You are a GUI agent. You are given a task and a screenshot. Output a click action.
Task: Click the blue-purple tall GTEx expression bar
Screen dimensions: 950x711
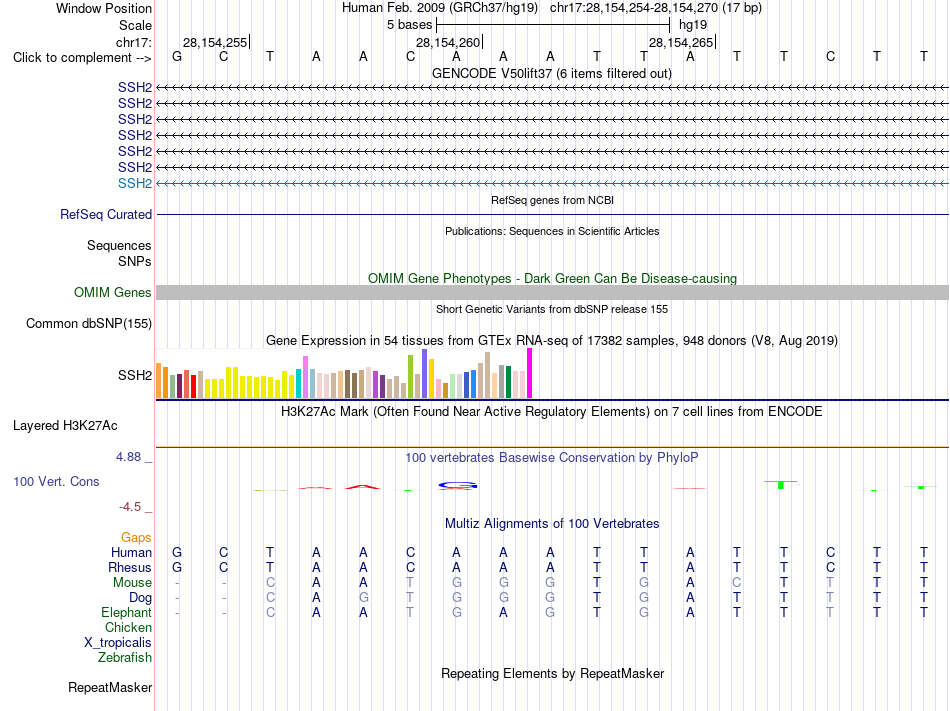click(x=425, y=373)
